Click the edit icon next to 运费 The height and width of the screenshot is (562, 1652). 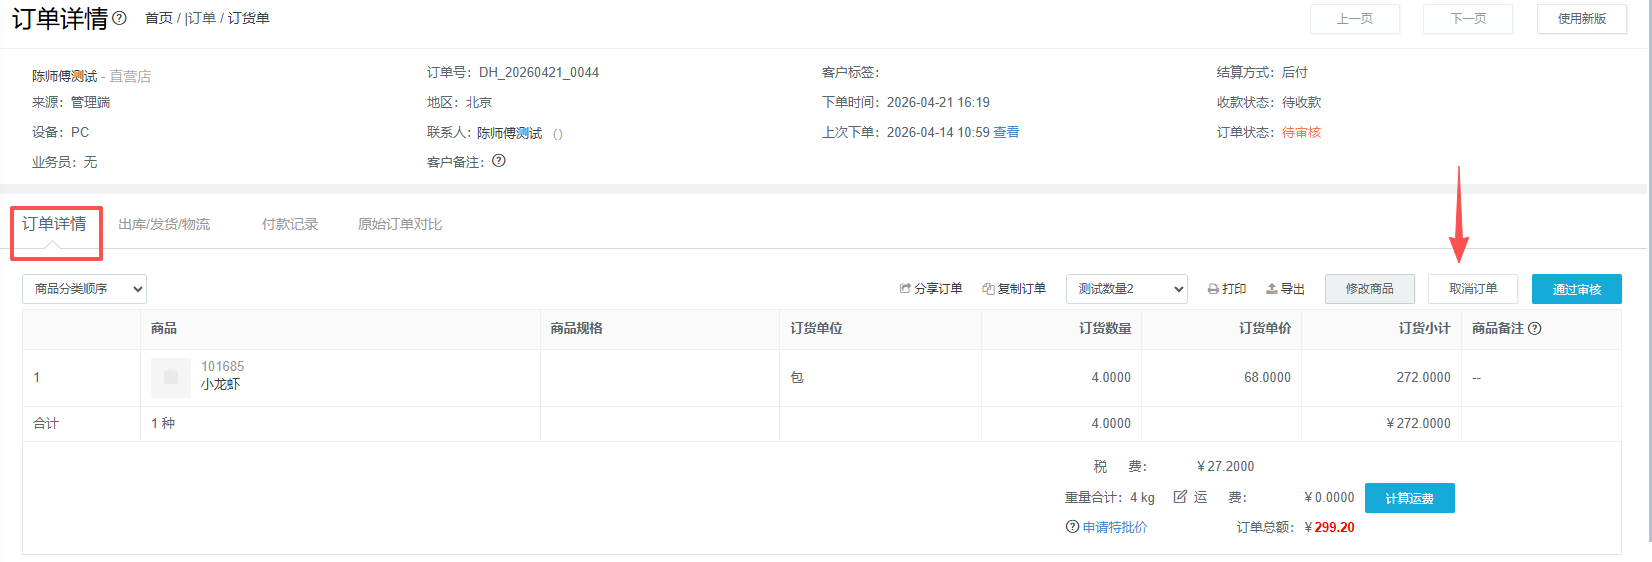1180,497
